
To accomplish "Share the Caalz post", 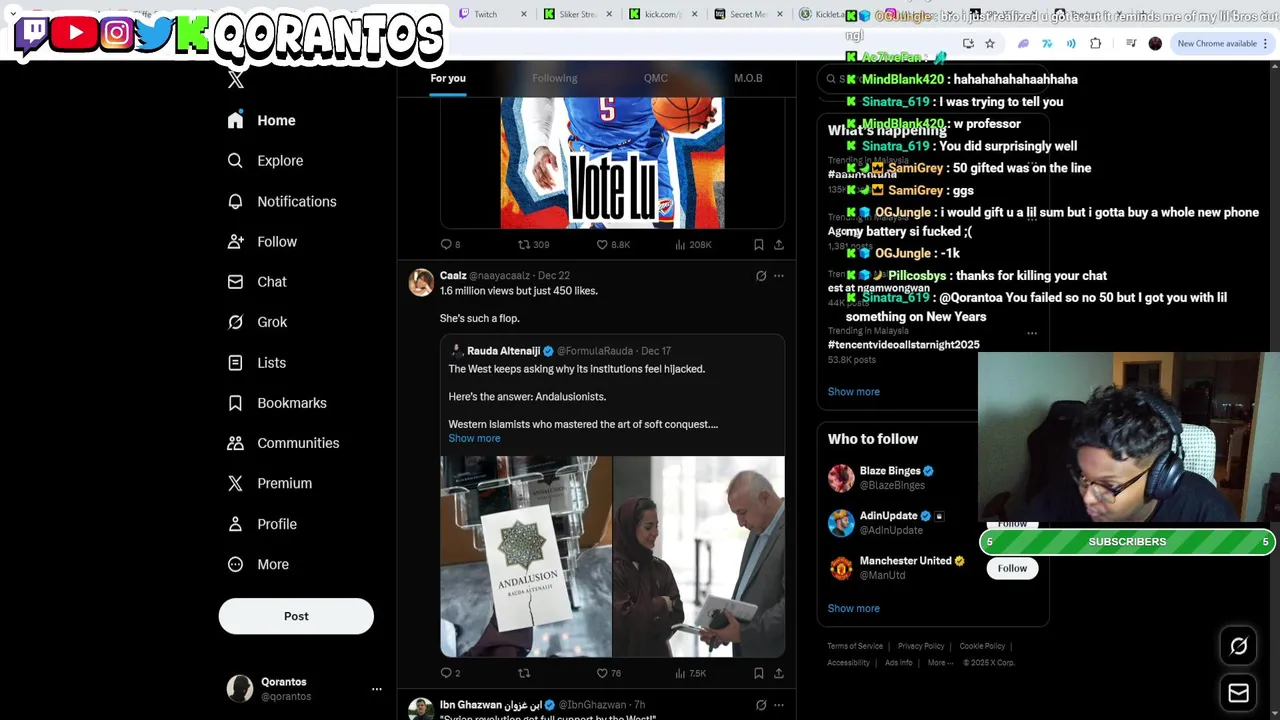I will (x=779, y=673).
